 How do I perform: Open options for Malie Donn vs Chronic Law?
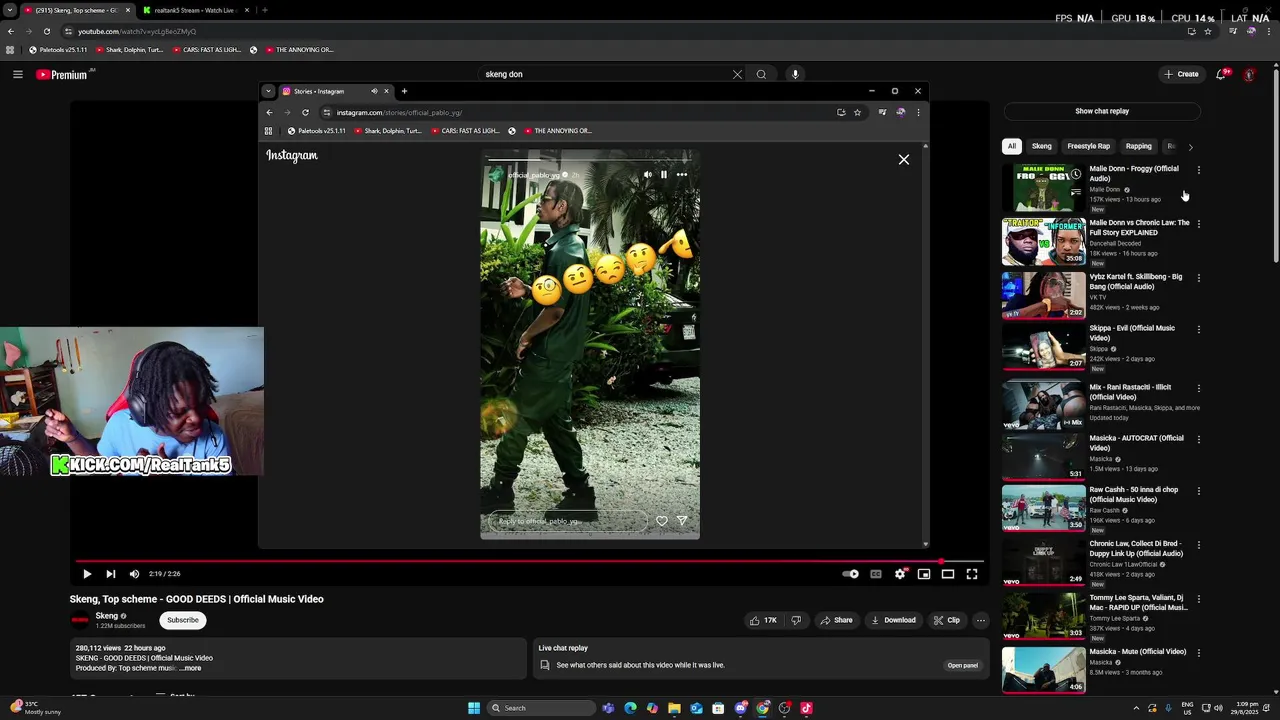pyautogui.click(x=1199, y=224)
